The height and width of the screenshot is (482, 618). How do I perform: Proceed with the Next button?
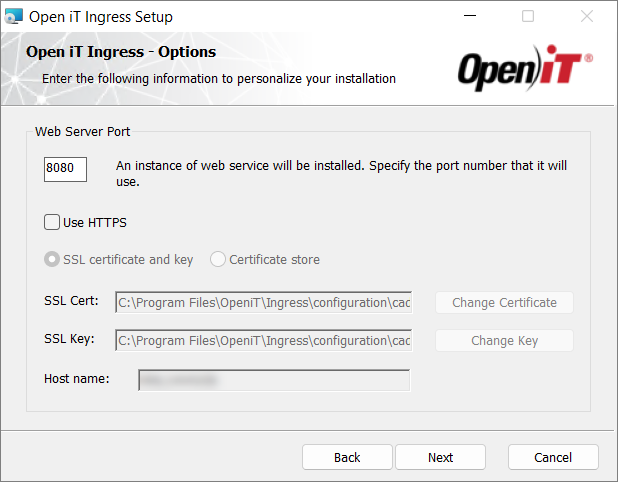click(440, 457)
